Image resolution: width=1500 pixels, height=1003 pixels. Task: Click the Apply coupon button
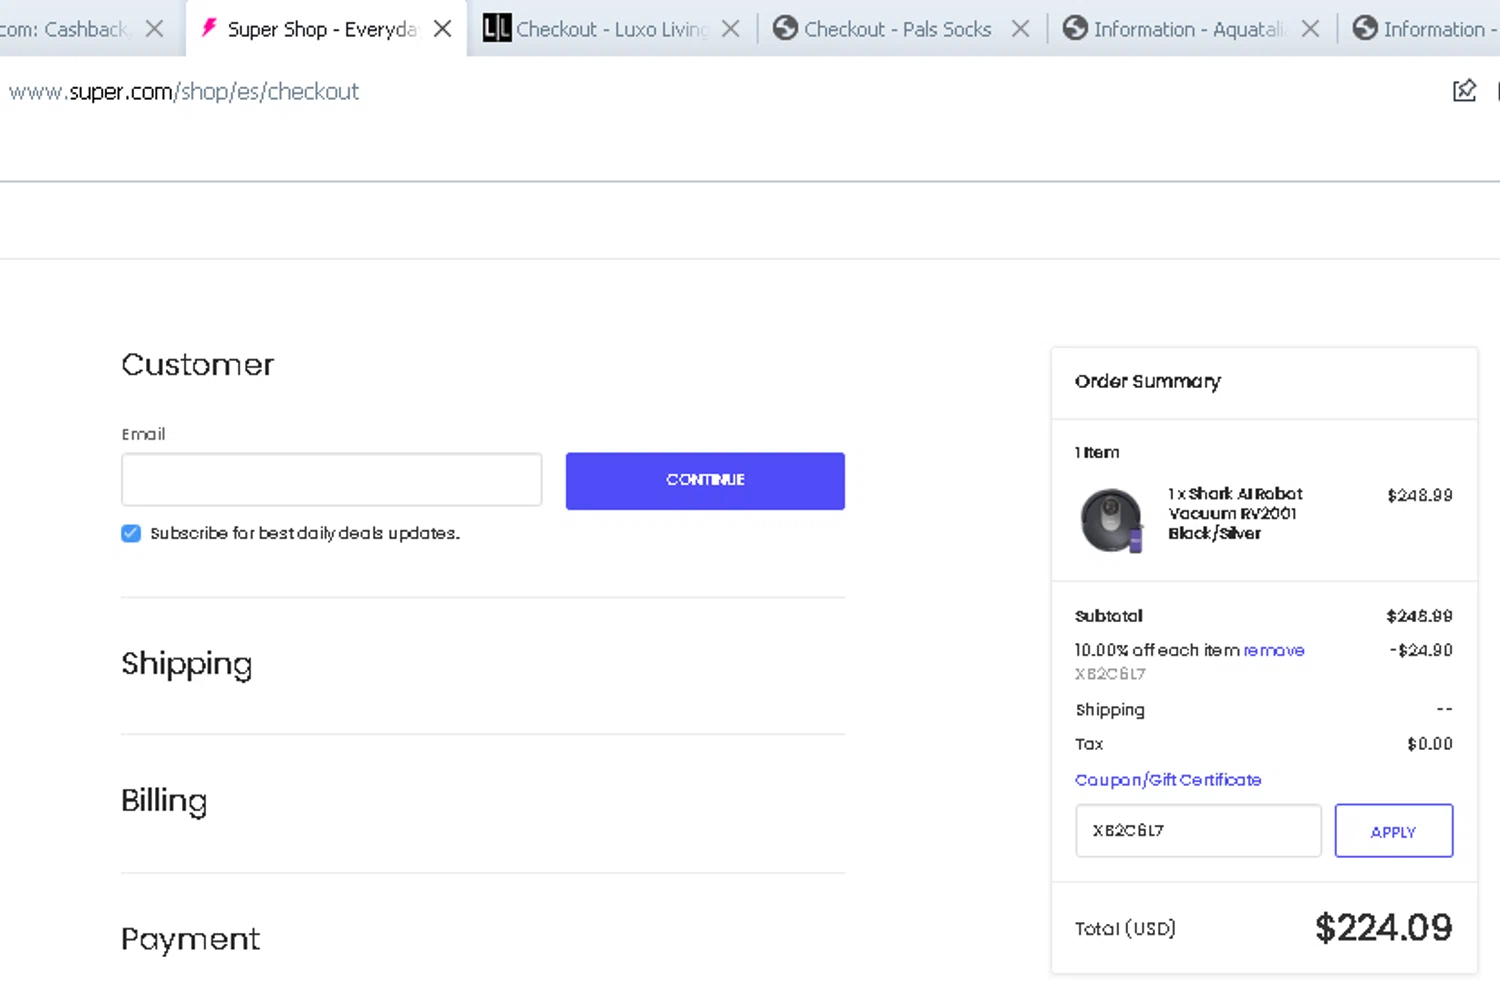(x=1393, y=831)
